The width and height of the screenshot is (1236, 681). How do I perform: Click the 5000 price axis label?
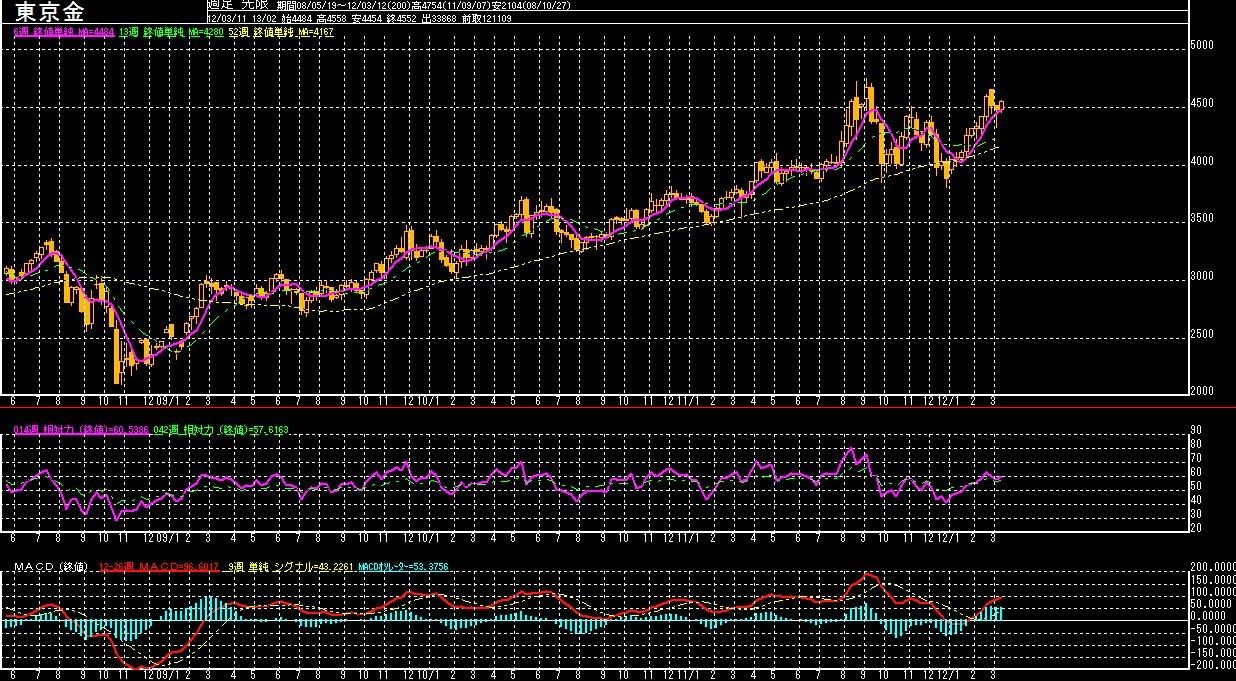point(1201,45)
